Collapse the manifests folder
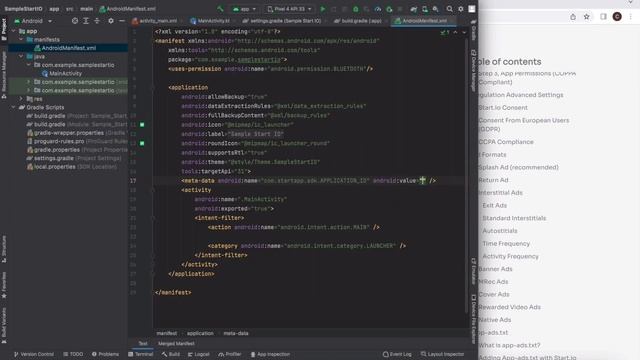The image size is (640, 360). [x=21, y=40]
